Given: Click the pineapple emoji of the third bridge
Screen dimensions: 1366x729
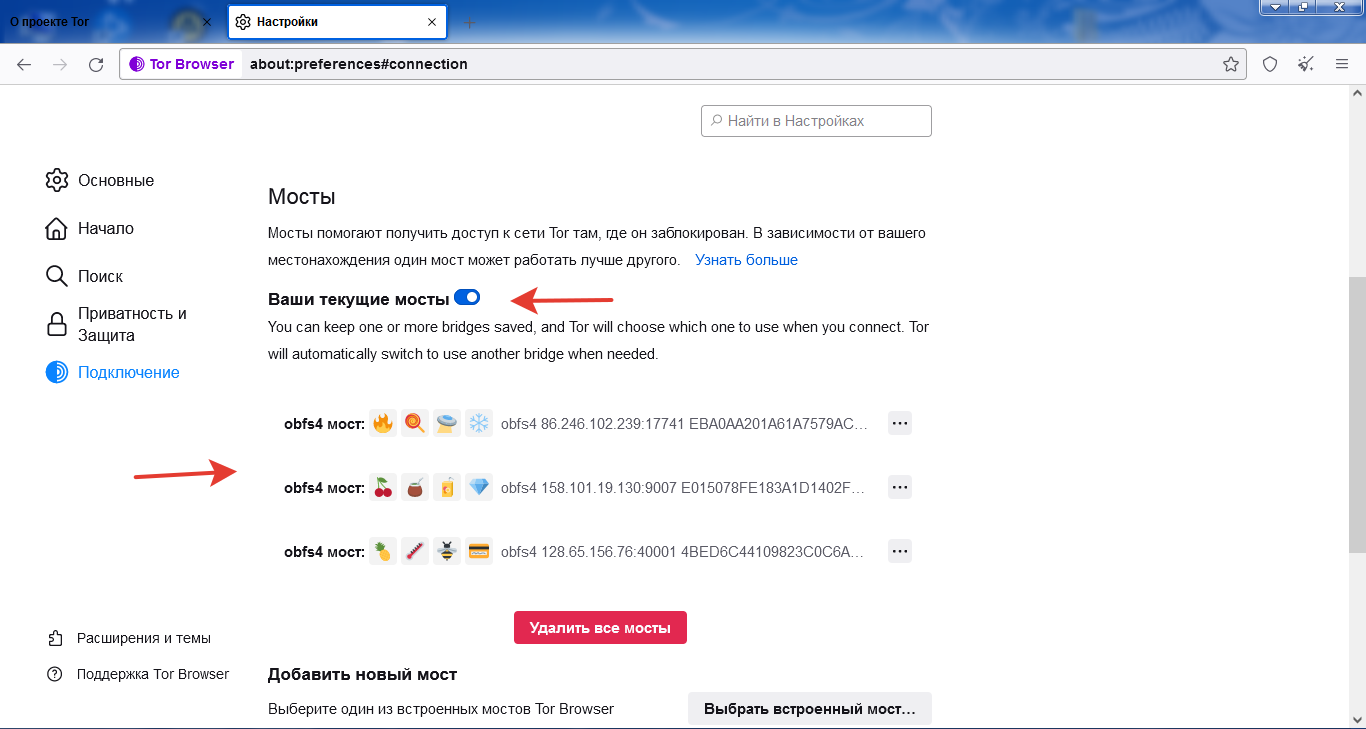Looking at the screenshot, I should [382, 551].
